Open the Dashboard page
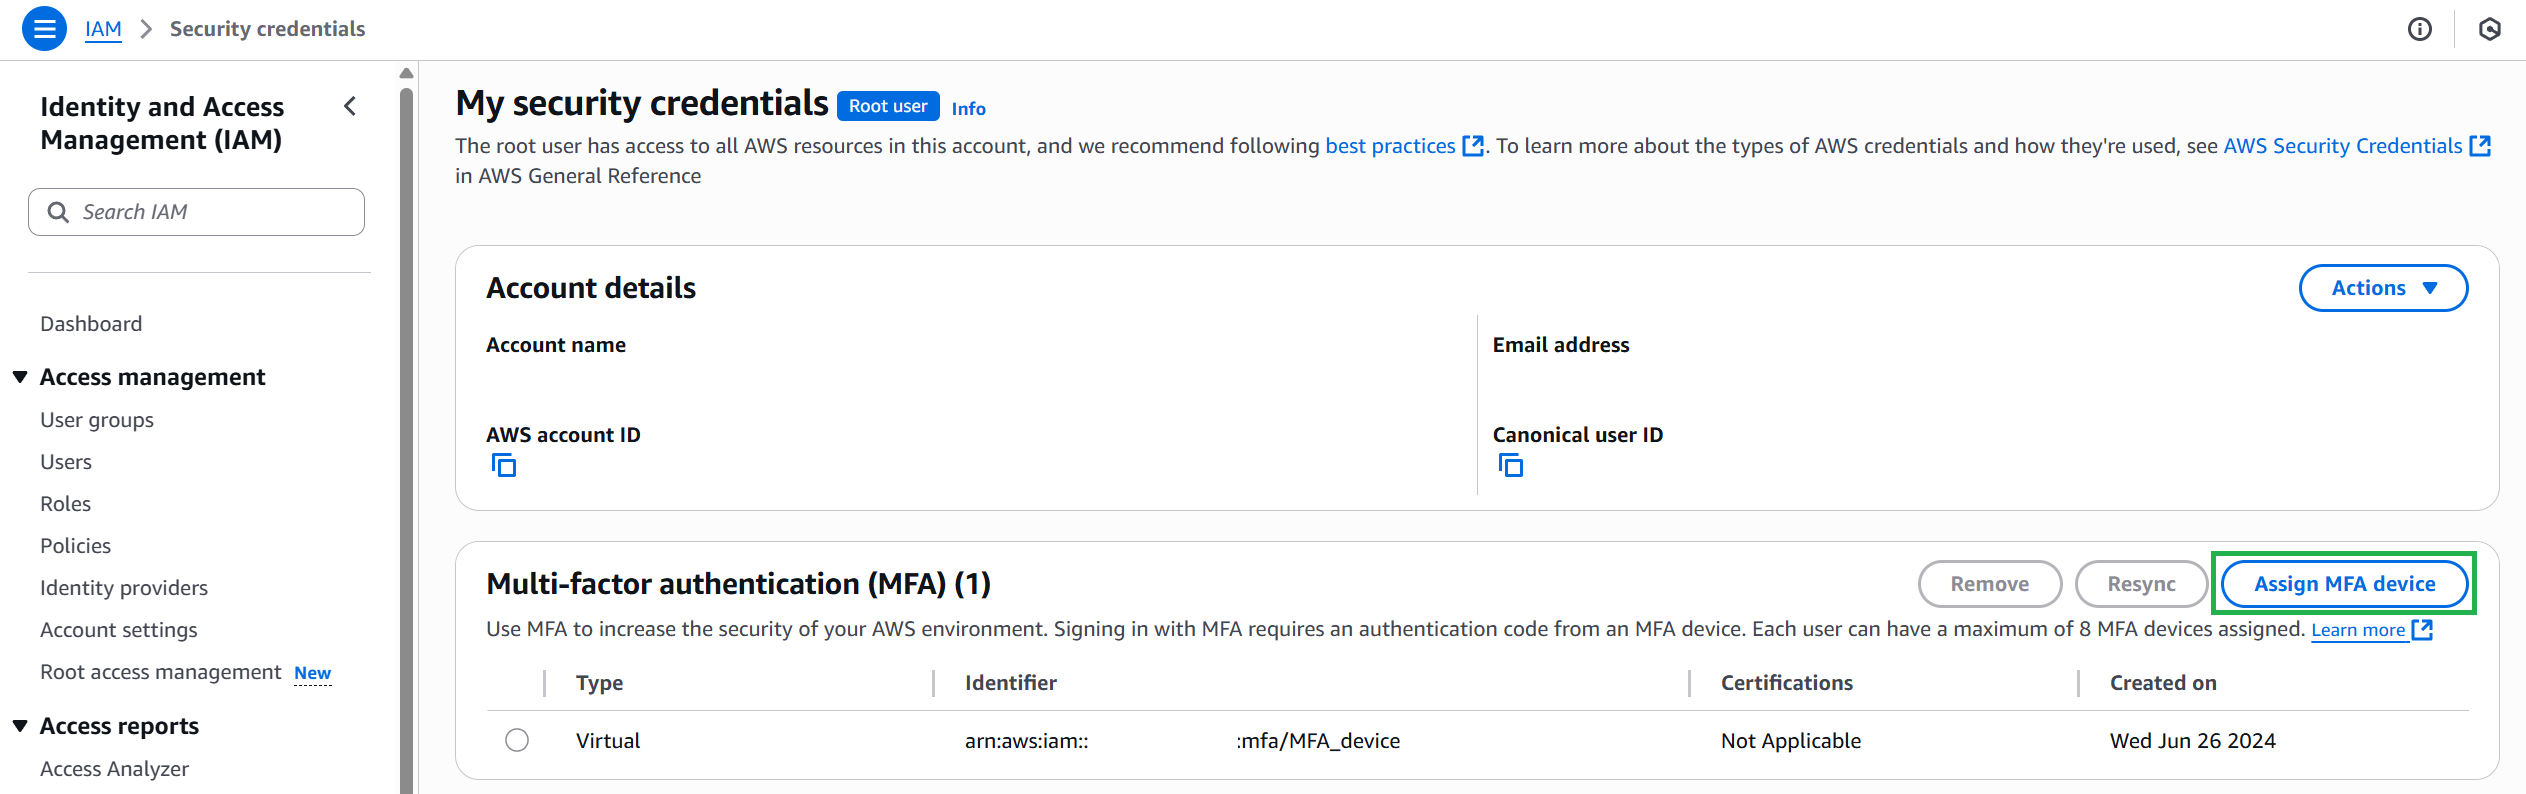This screenshot has width=2526, height=794. pos(91,324)
